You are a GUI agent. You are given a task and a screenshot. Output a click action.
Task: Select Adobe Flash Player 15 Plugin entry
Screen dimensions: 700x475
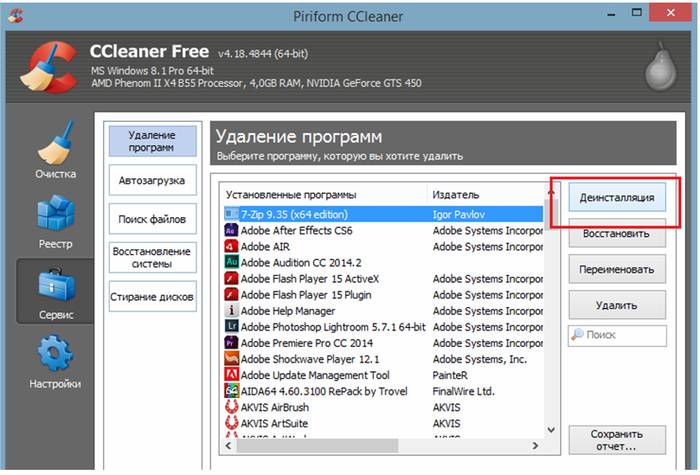(x=383, y=294)
